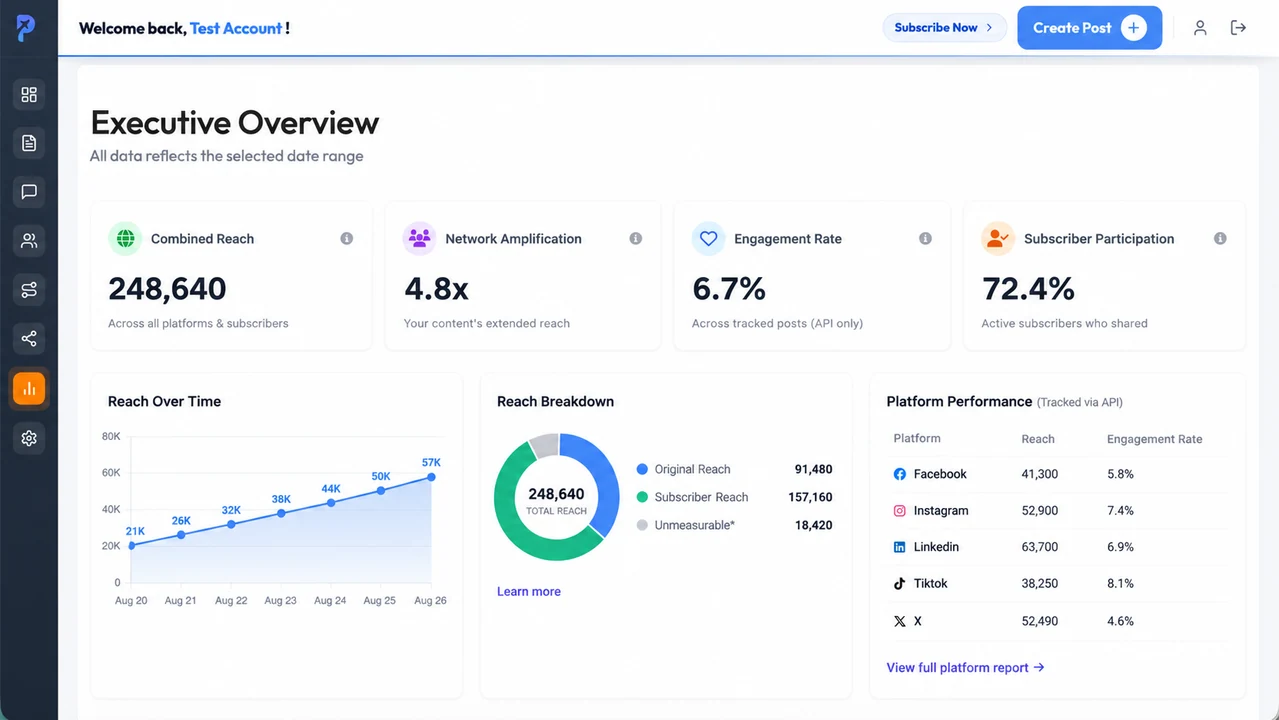
Task: Click the gray Unmeasurable legend dot
Action: [642, 525]
